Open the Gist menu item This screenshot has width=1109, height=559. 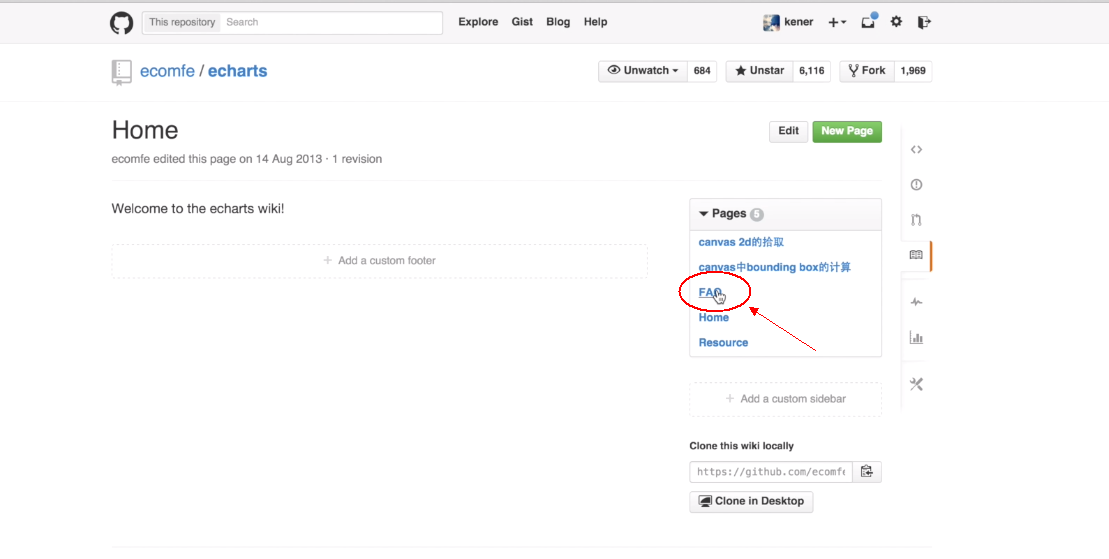coord(522,22)
